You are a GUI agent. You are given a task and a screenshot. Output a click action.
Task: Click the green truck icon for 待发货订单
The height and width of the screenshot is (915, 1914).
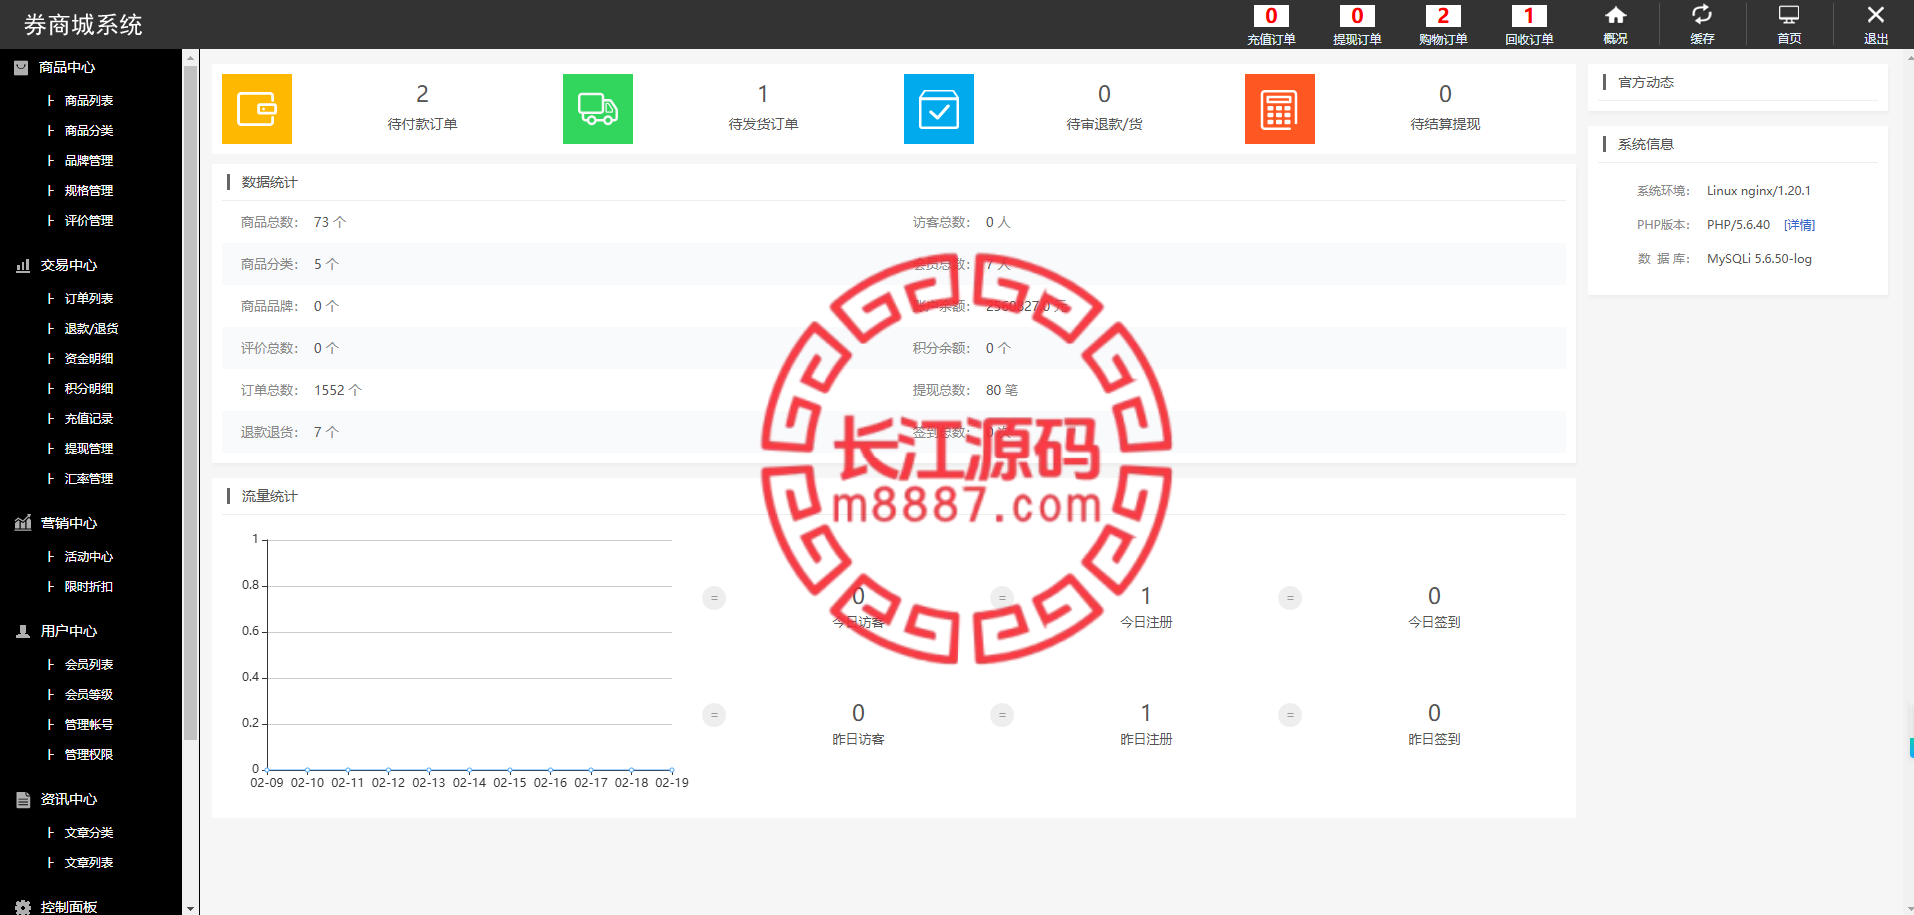pos(598,109)
